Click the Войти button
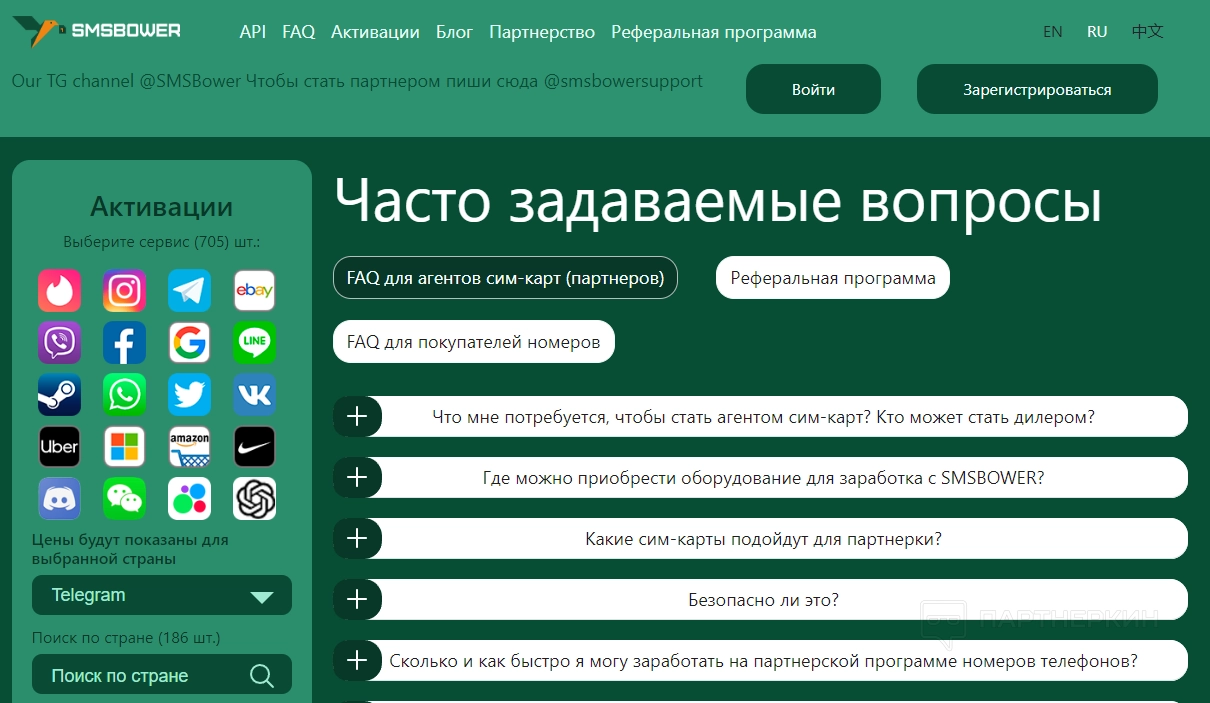This screenshot has width=1210, height=703. [813, 90]
